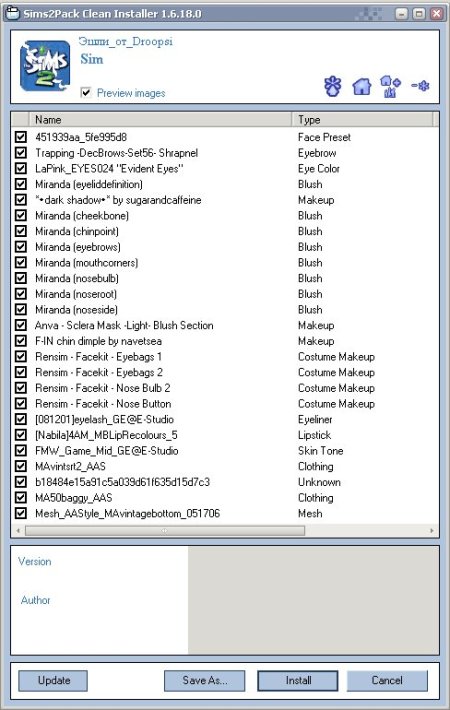This screenshot has width=450, height=710.
Task: Click the checkbox column header
Action: 20,120
